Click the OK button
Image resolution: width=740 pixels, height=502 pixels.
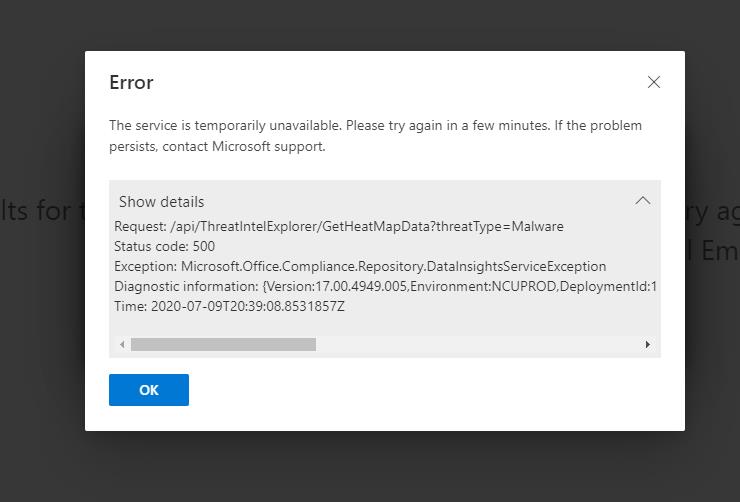click(x=149, y=390)
